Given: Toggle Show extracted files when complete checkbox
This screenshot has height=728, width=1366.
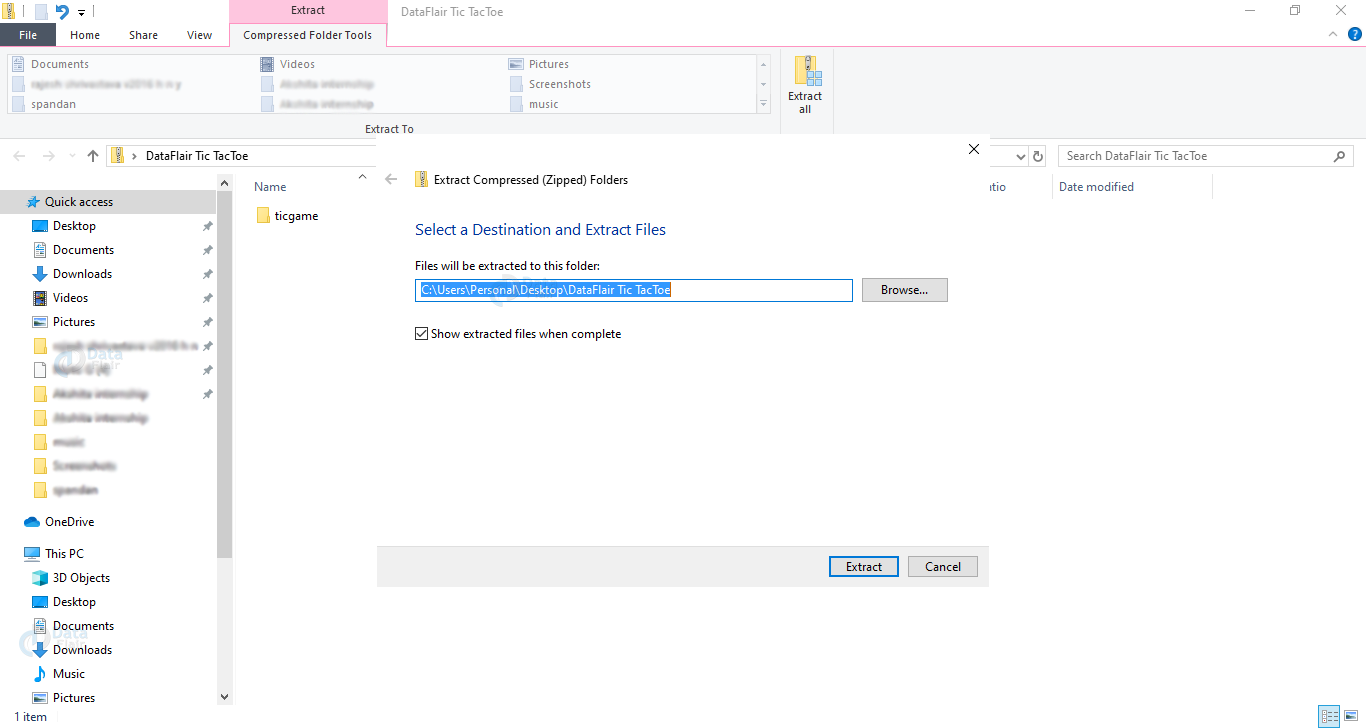Looking at the screenshot, I should point(421,334).
